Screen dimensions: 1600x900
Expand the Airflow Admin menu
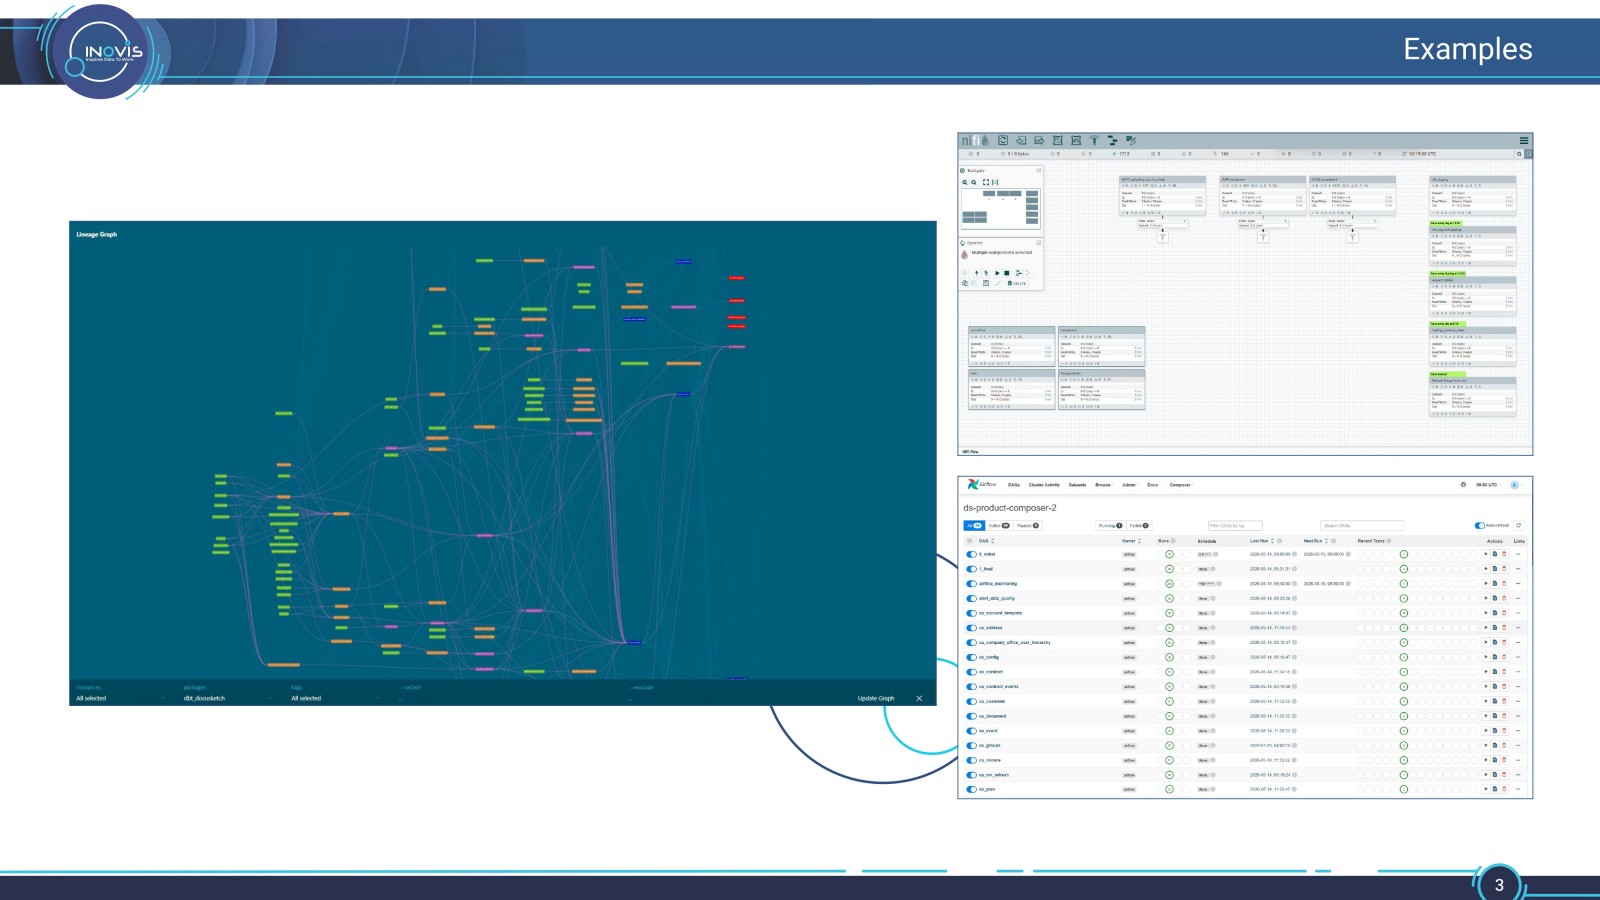(1129, 485)
